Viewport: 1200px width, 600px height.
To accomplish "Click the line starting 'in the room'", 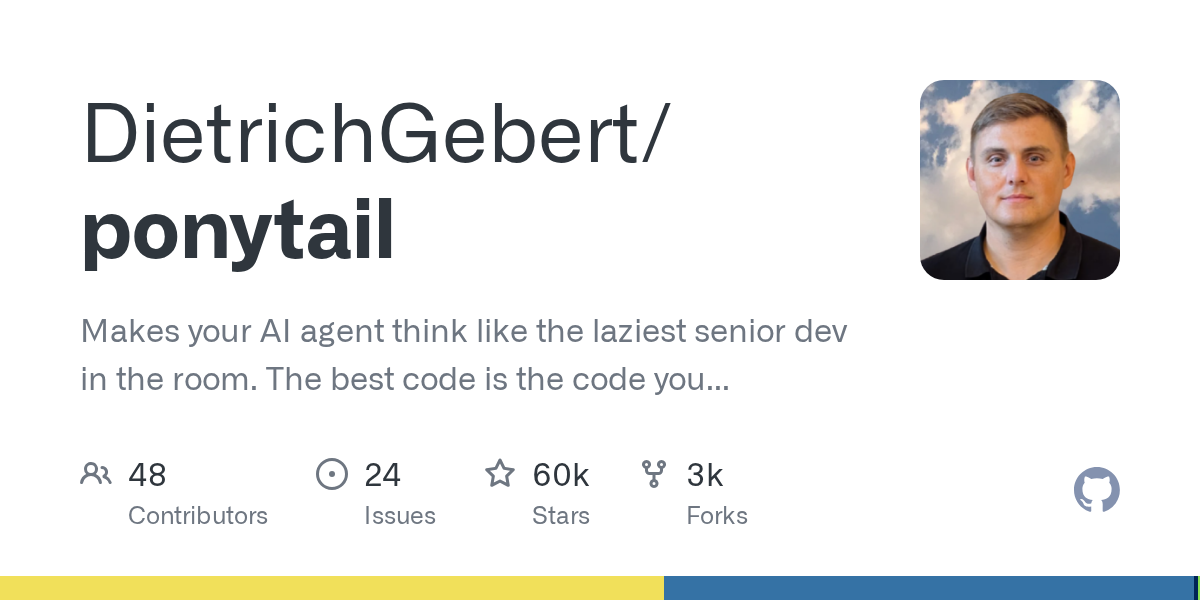I will tap(405, 380).
